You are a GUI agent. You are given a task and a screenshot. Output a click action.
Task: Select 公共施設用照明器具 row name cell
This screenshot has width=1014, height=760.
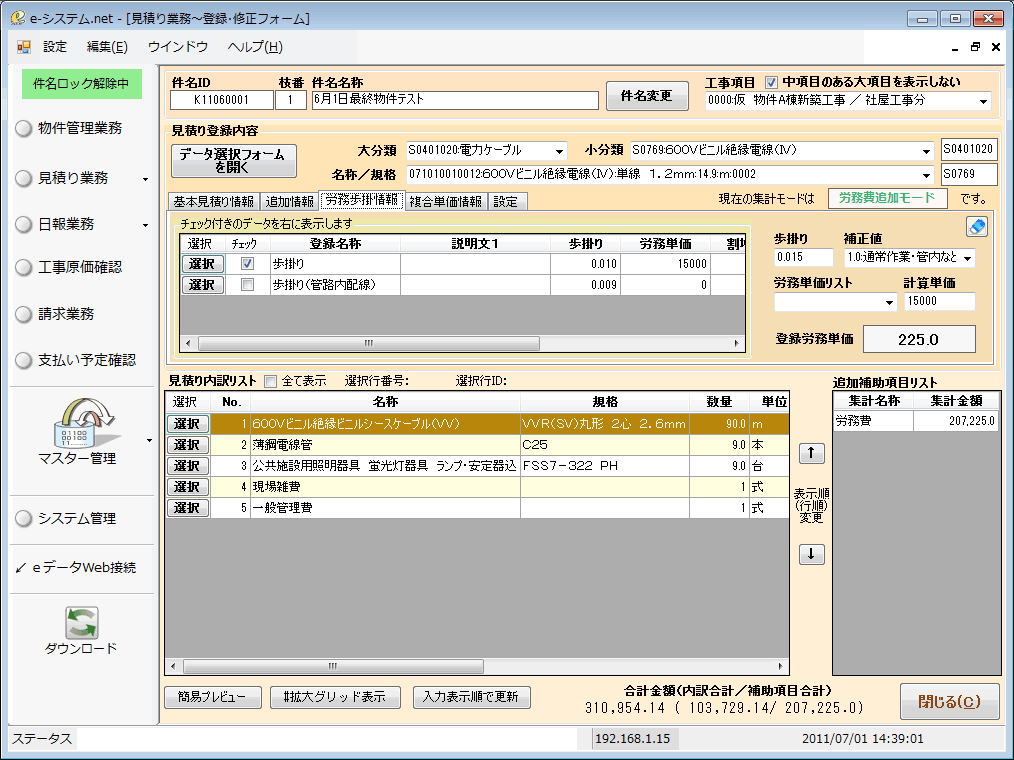tap(385, 466)
